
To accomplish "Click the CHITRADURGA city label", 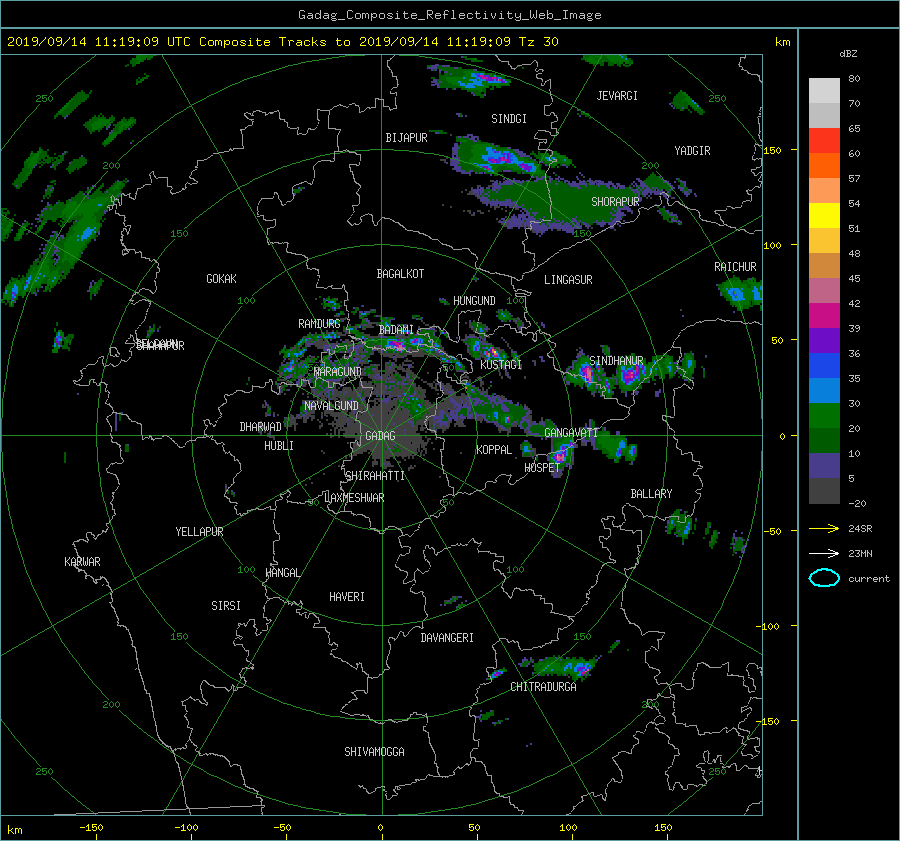I will tap(543, 687).
